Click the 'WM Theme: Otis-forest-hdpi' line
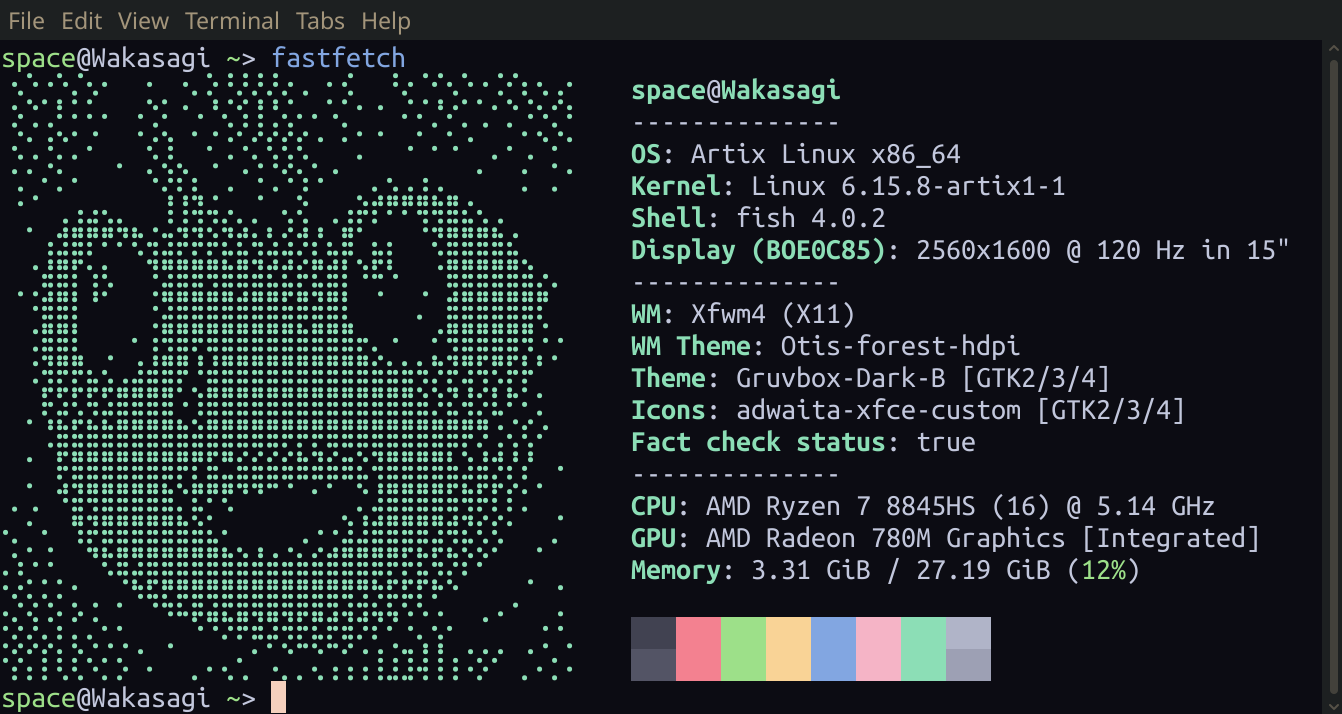This screenshot has height=714, width=1342. 826,347
